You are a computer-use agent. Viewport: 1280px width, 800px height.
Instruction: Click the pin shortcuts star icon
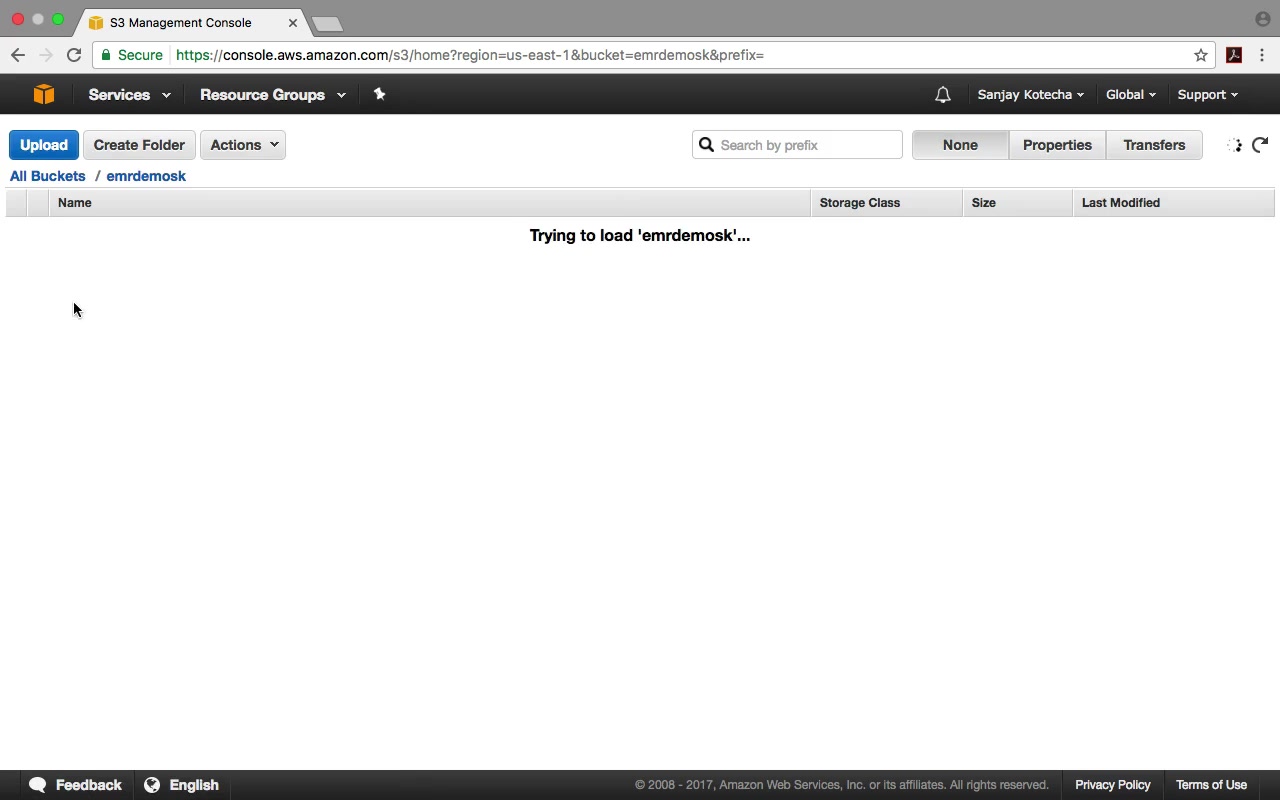click(379, 94)
